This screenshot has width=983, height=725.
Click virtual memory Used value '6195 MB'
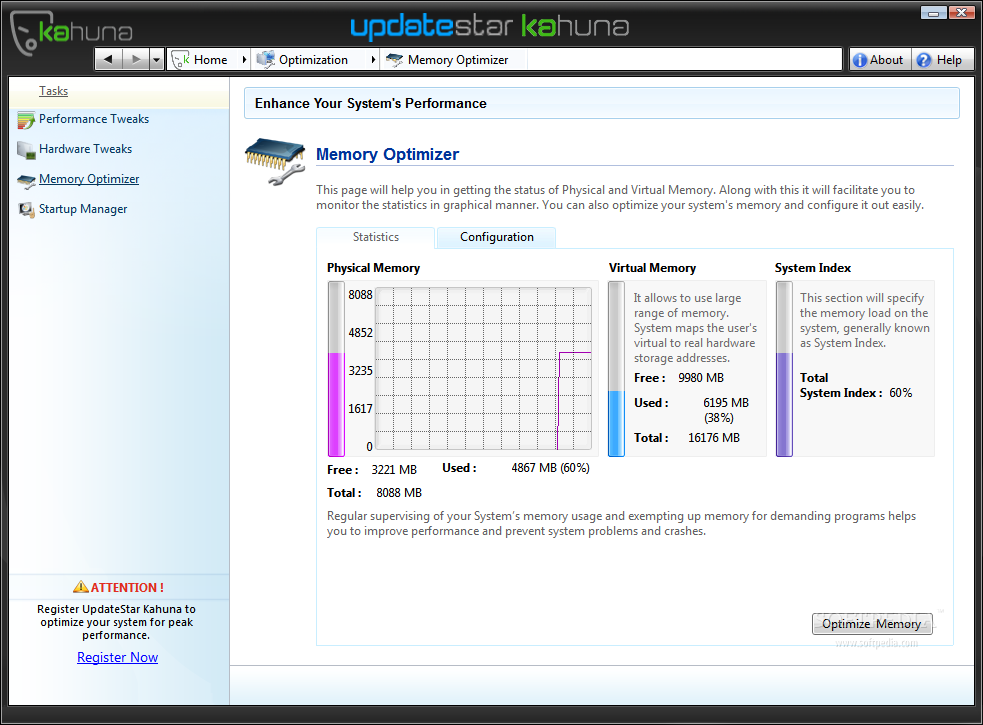pyautogui.click(x=726, y=403)
